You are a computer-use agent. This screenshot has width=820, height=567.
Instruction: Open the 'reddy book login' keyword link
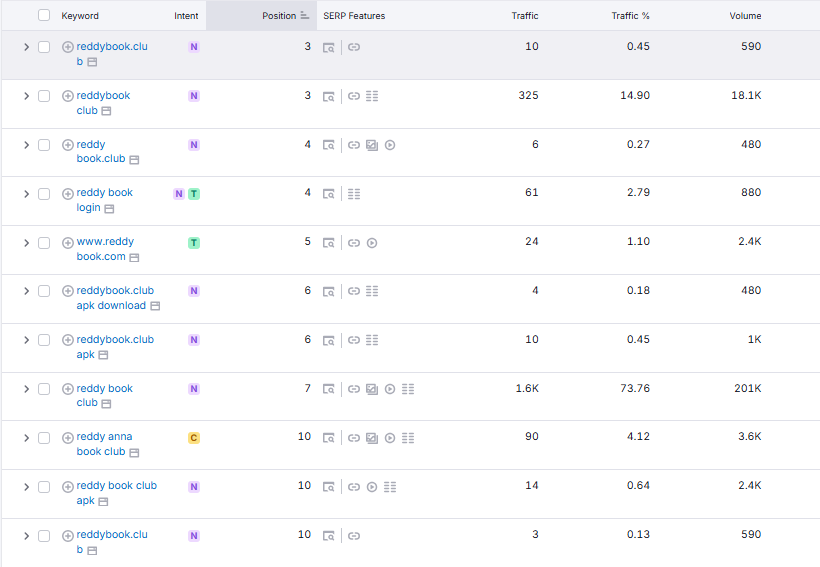104,200
